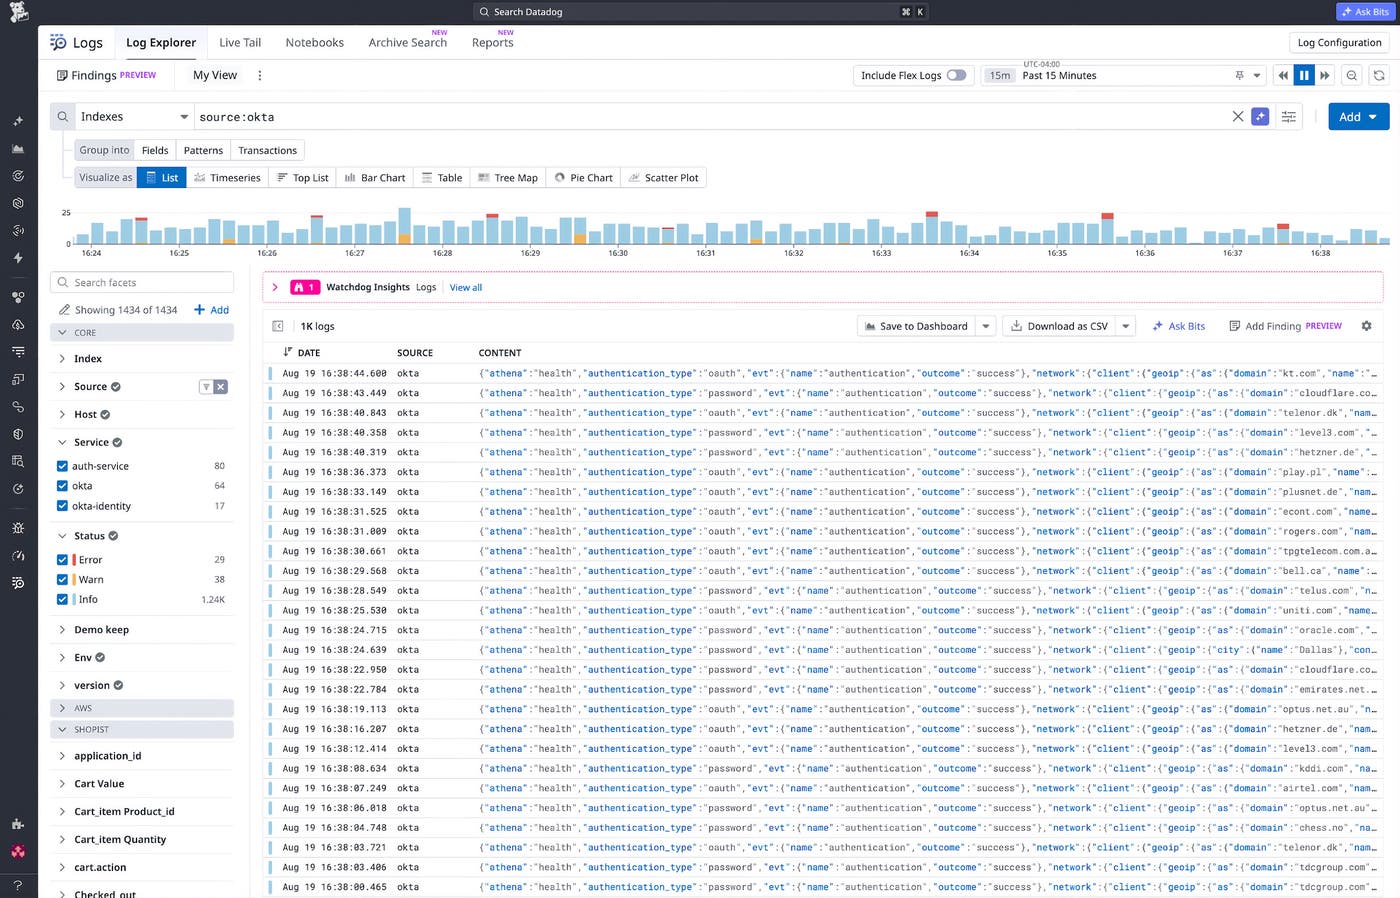Uncheck the Info status checkbox

(62, 600)
